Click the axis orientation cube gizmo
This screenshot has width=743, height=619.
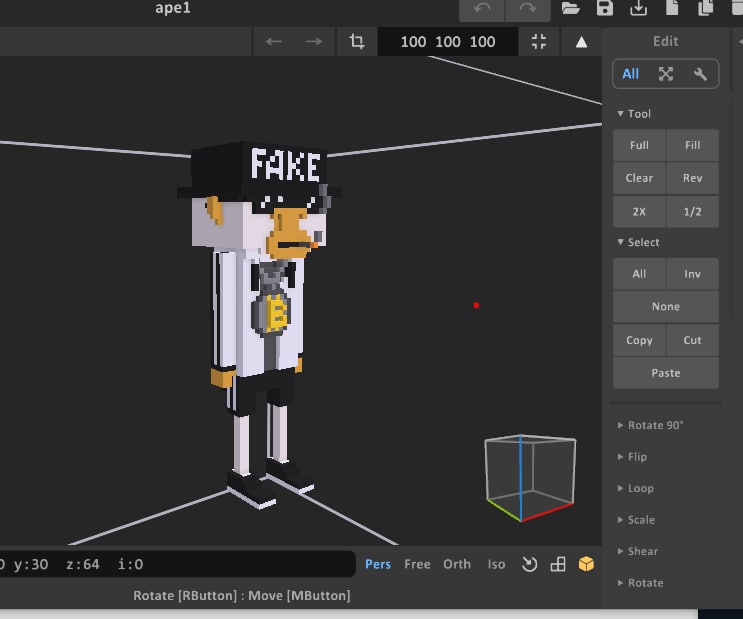530,478
